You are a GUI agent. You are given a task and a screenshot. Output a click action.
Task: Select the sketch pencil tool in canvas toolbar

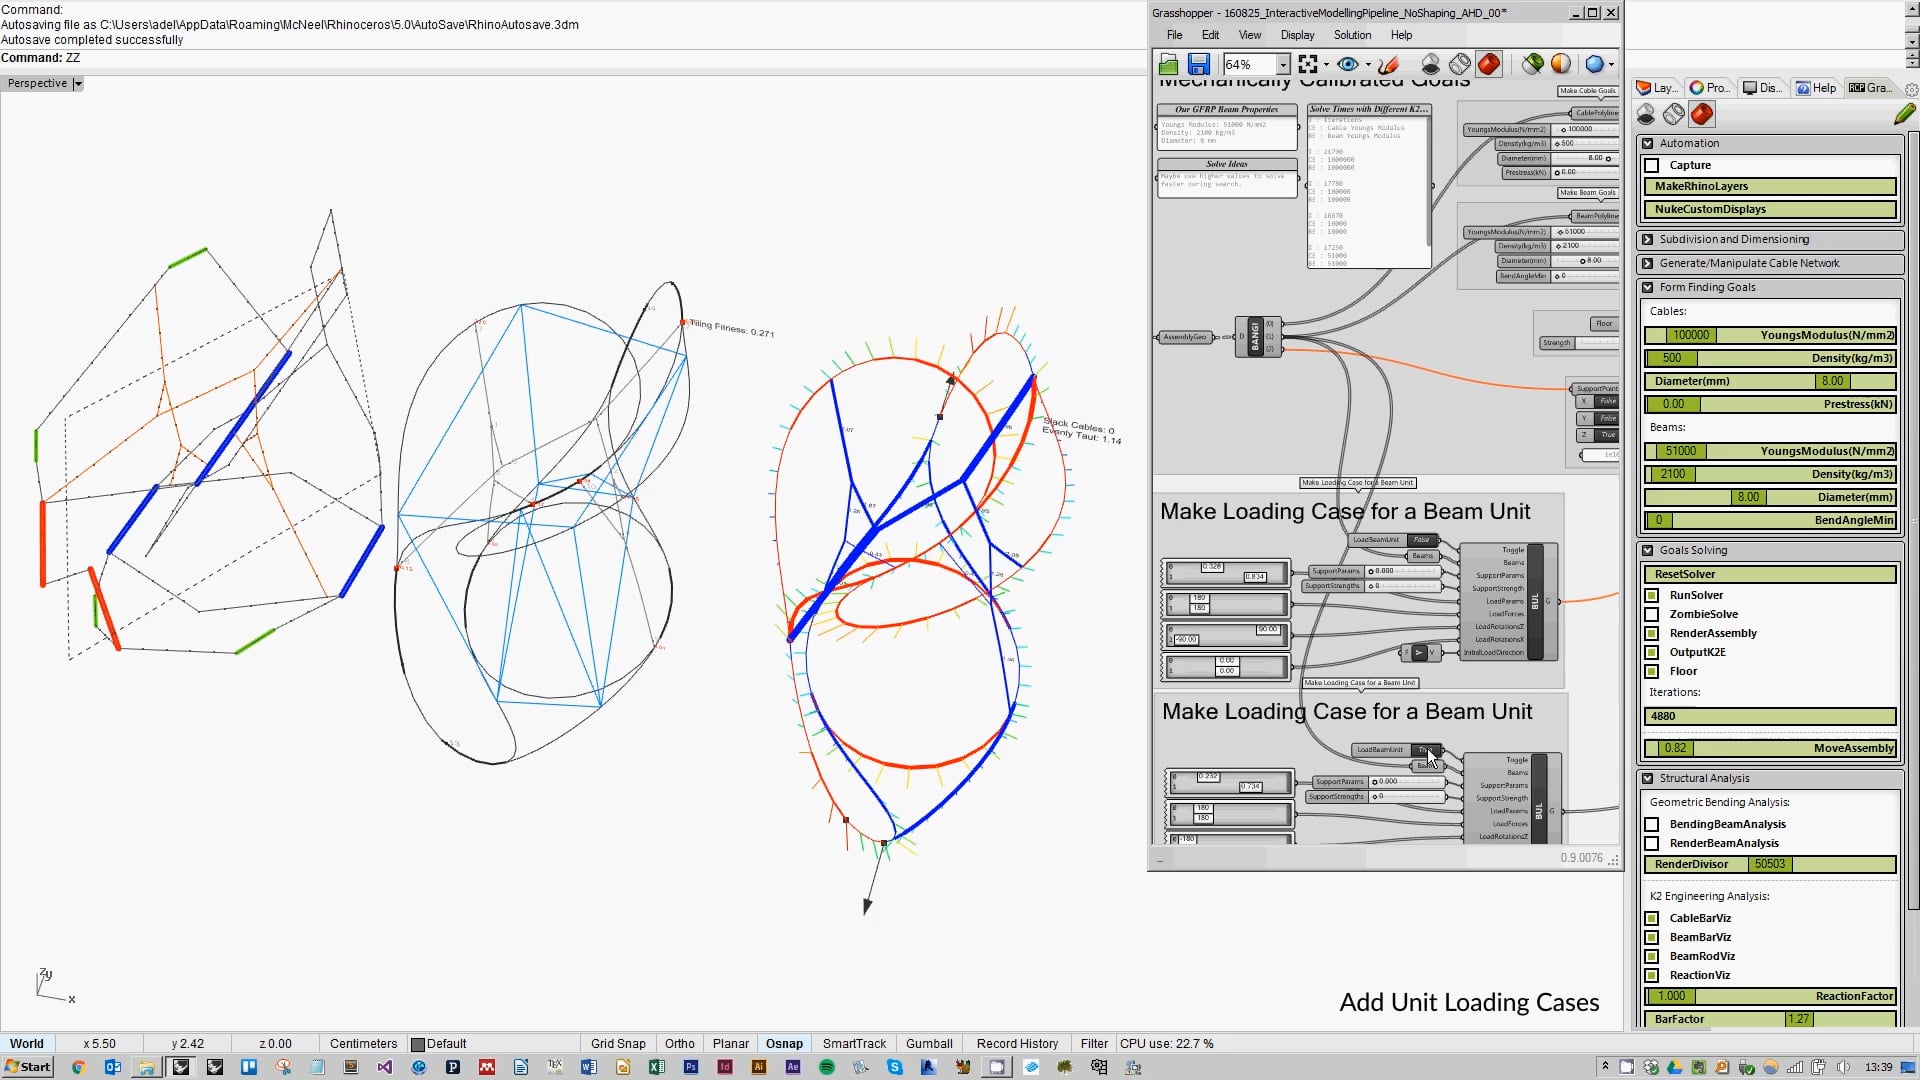(1388, 65)
